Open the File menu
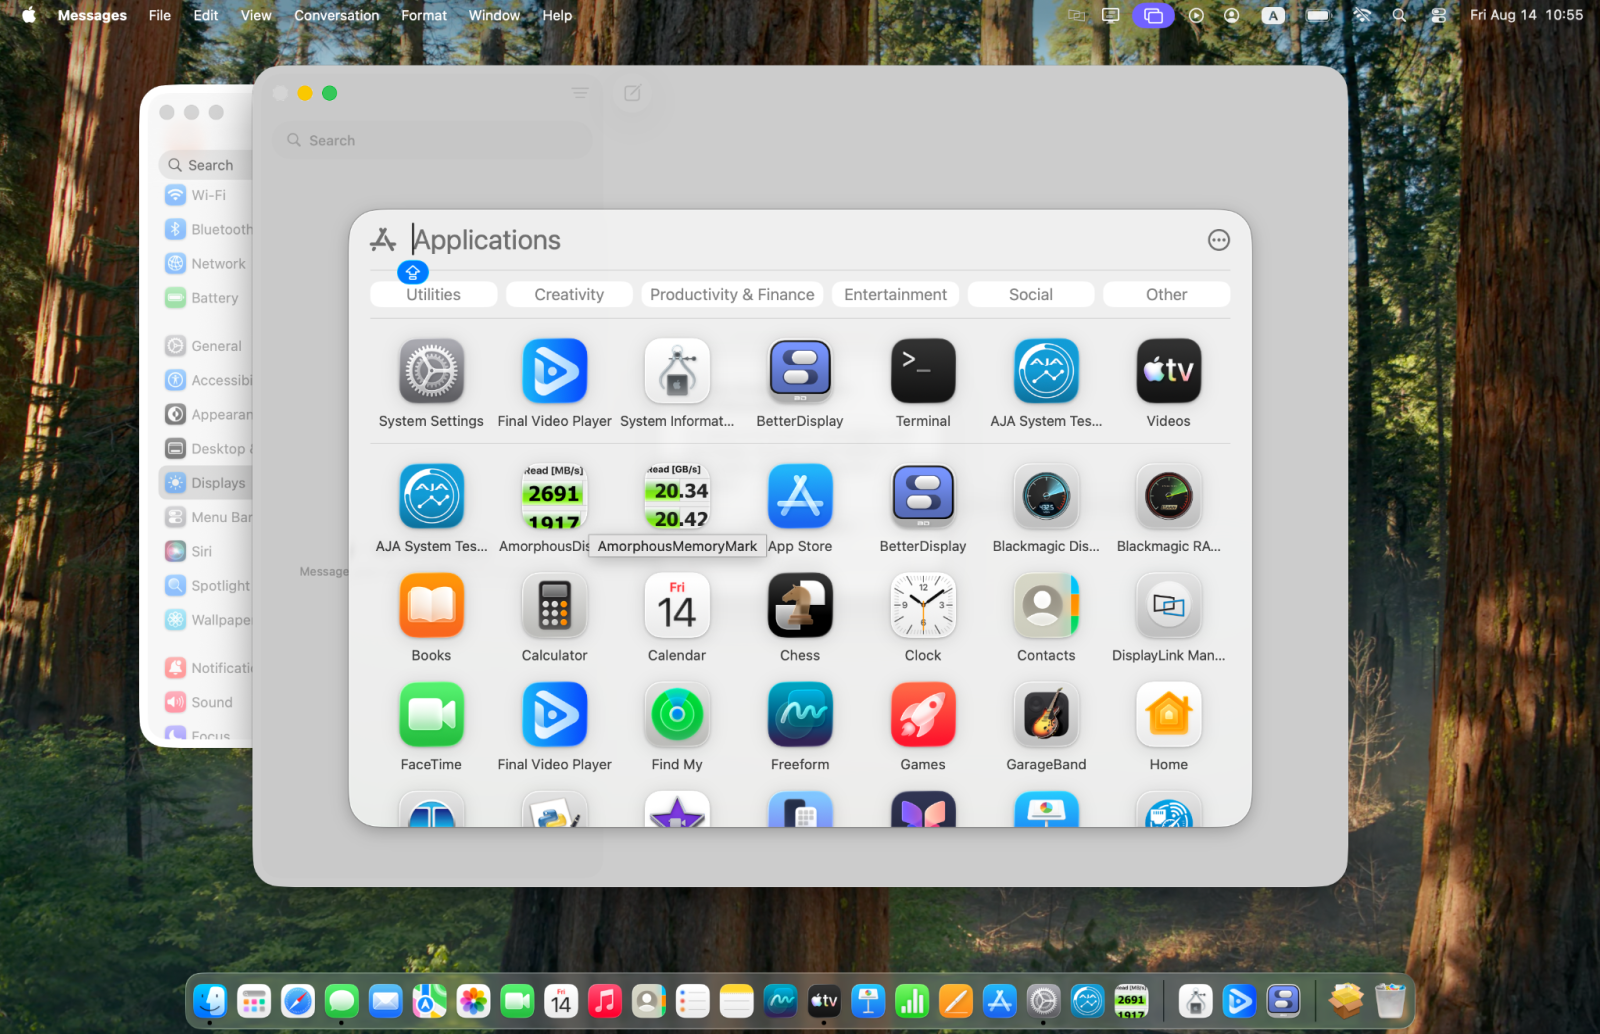Image resolution: width=1600 pixels, height=1034 pixels. (x=160, y=15)
